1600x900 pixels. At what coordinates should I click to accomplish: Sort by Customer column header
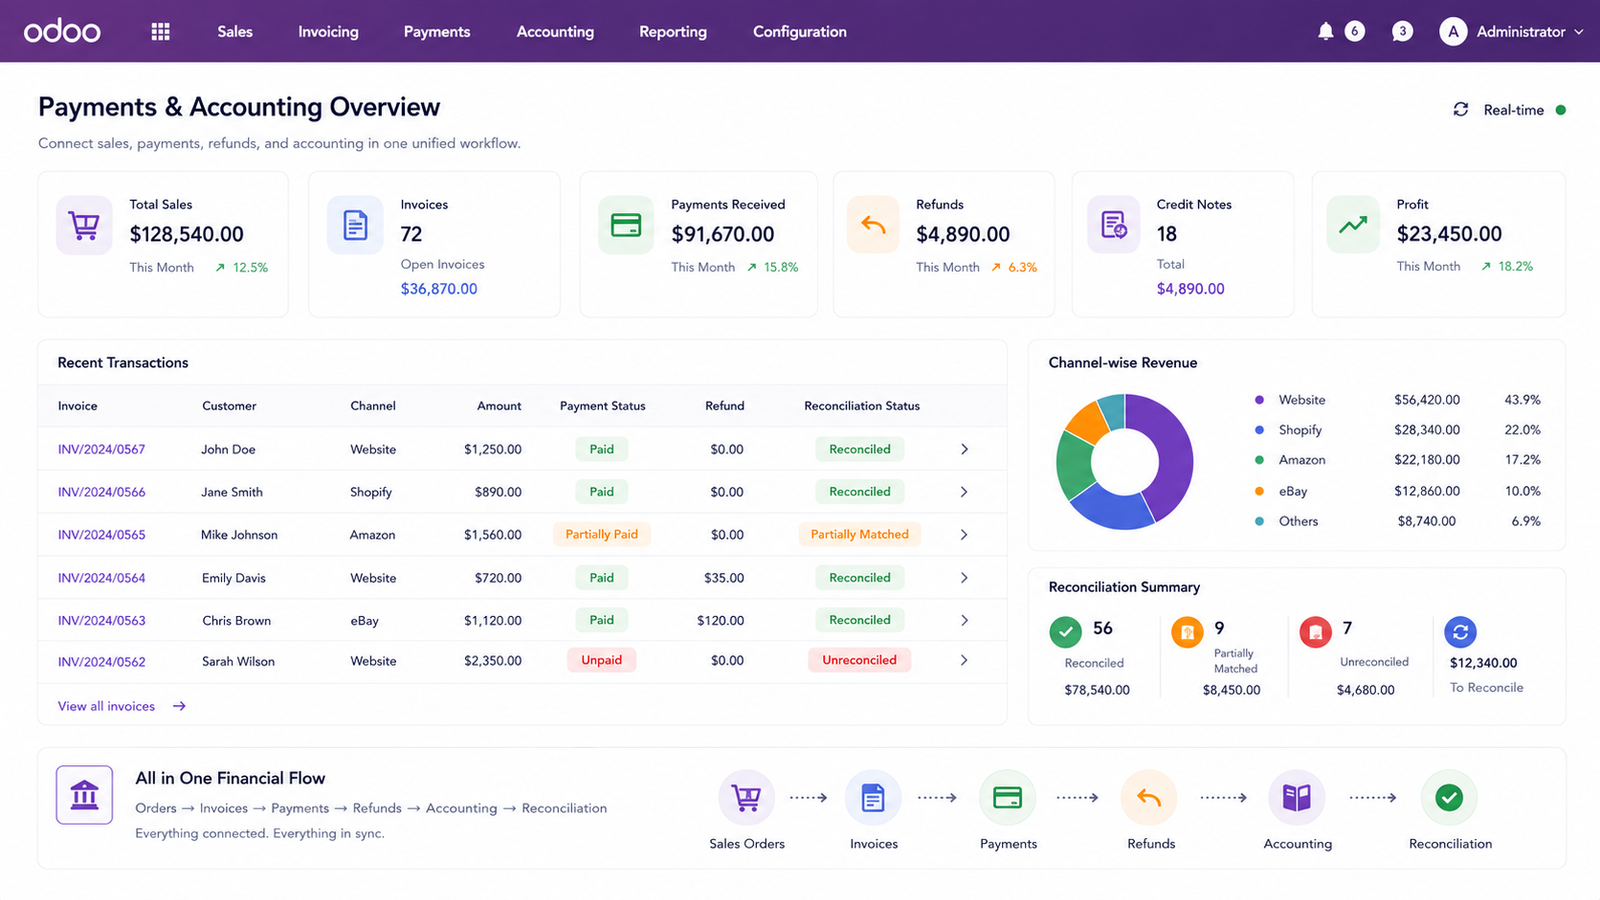click(x=229, y=406)
